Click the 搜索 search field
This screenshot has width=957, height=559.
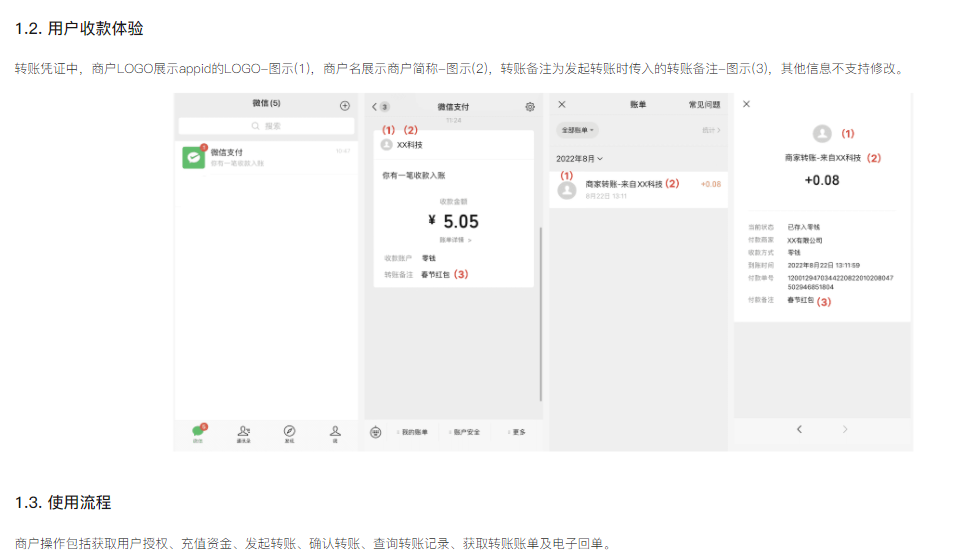point(266,127)
